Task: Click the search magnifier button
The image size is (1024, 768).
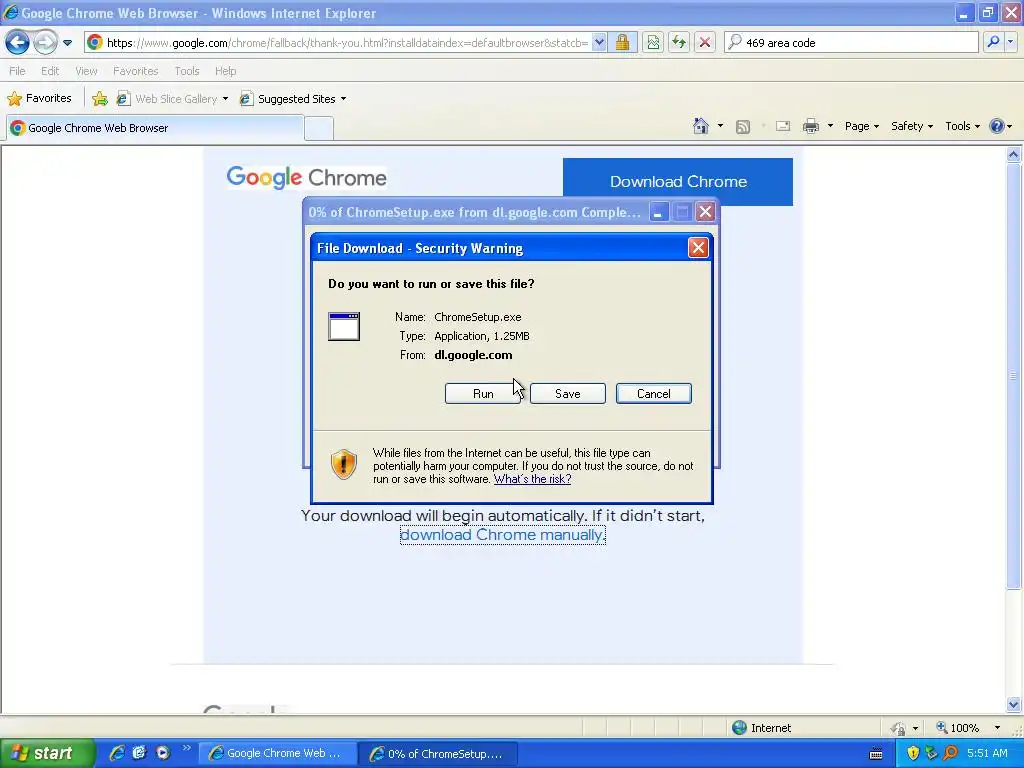Action: point(993,42)
